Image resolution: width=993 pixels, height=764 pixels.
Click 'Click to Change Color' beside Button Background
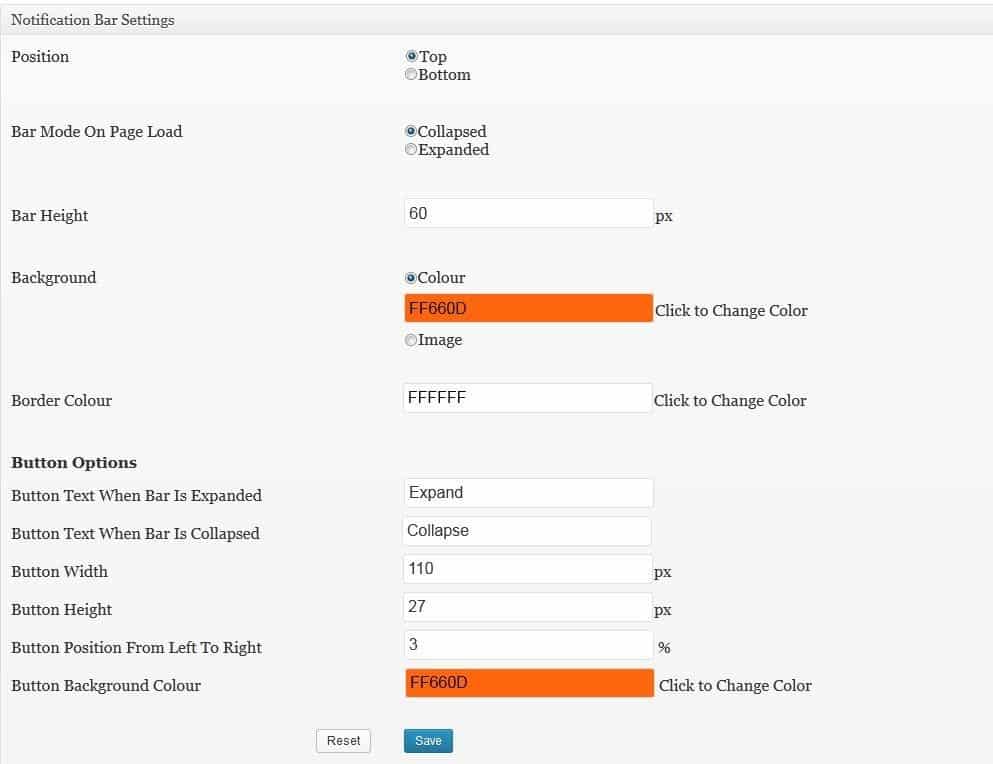point(735,685)
